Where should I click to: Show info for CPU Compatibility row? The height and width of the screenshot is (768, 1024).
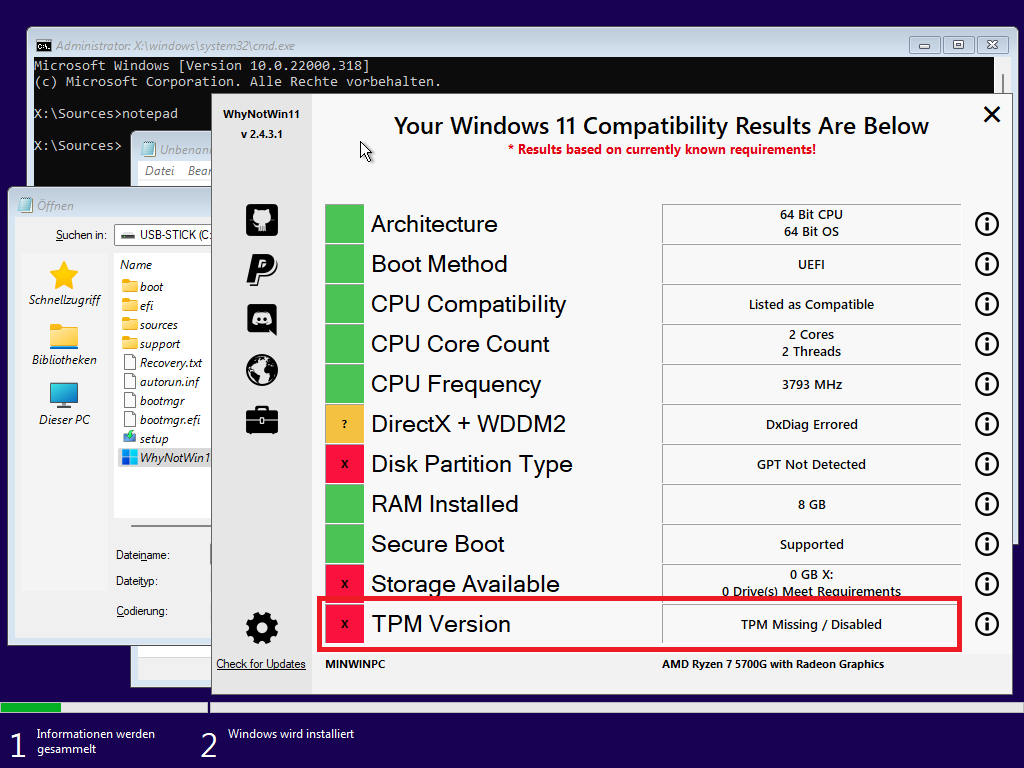987,304
